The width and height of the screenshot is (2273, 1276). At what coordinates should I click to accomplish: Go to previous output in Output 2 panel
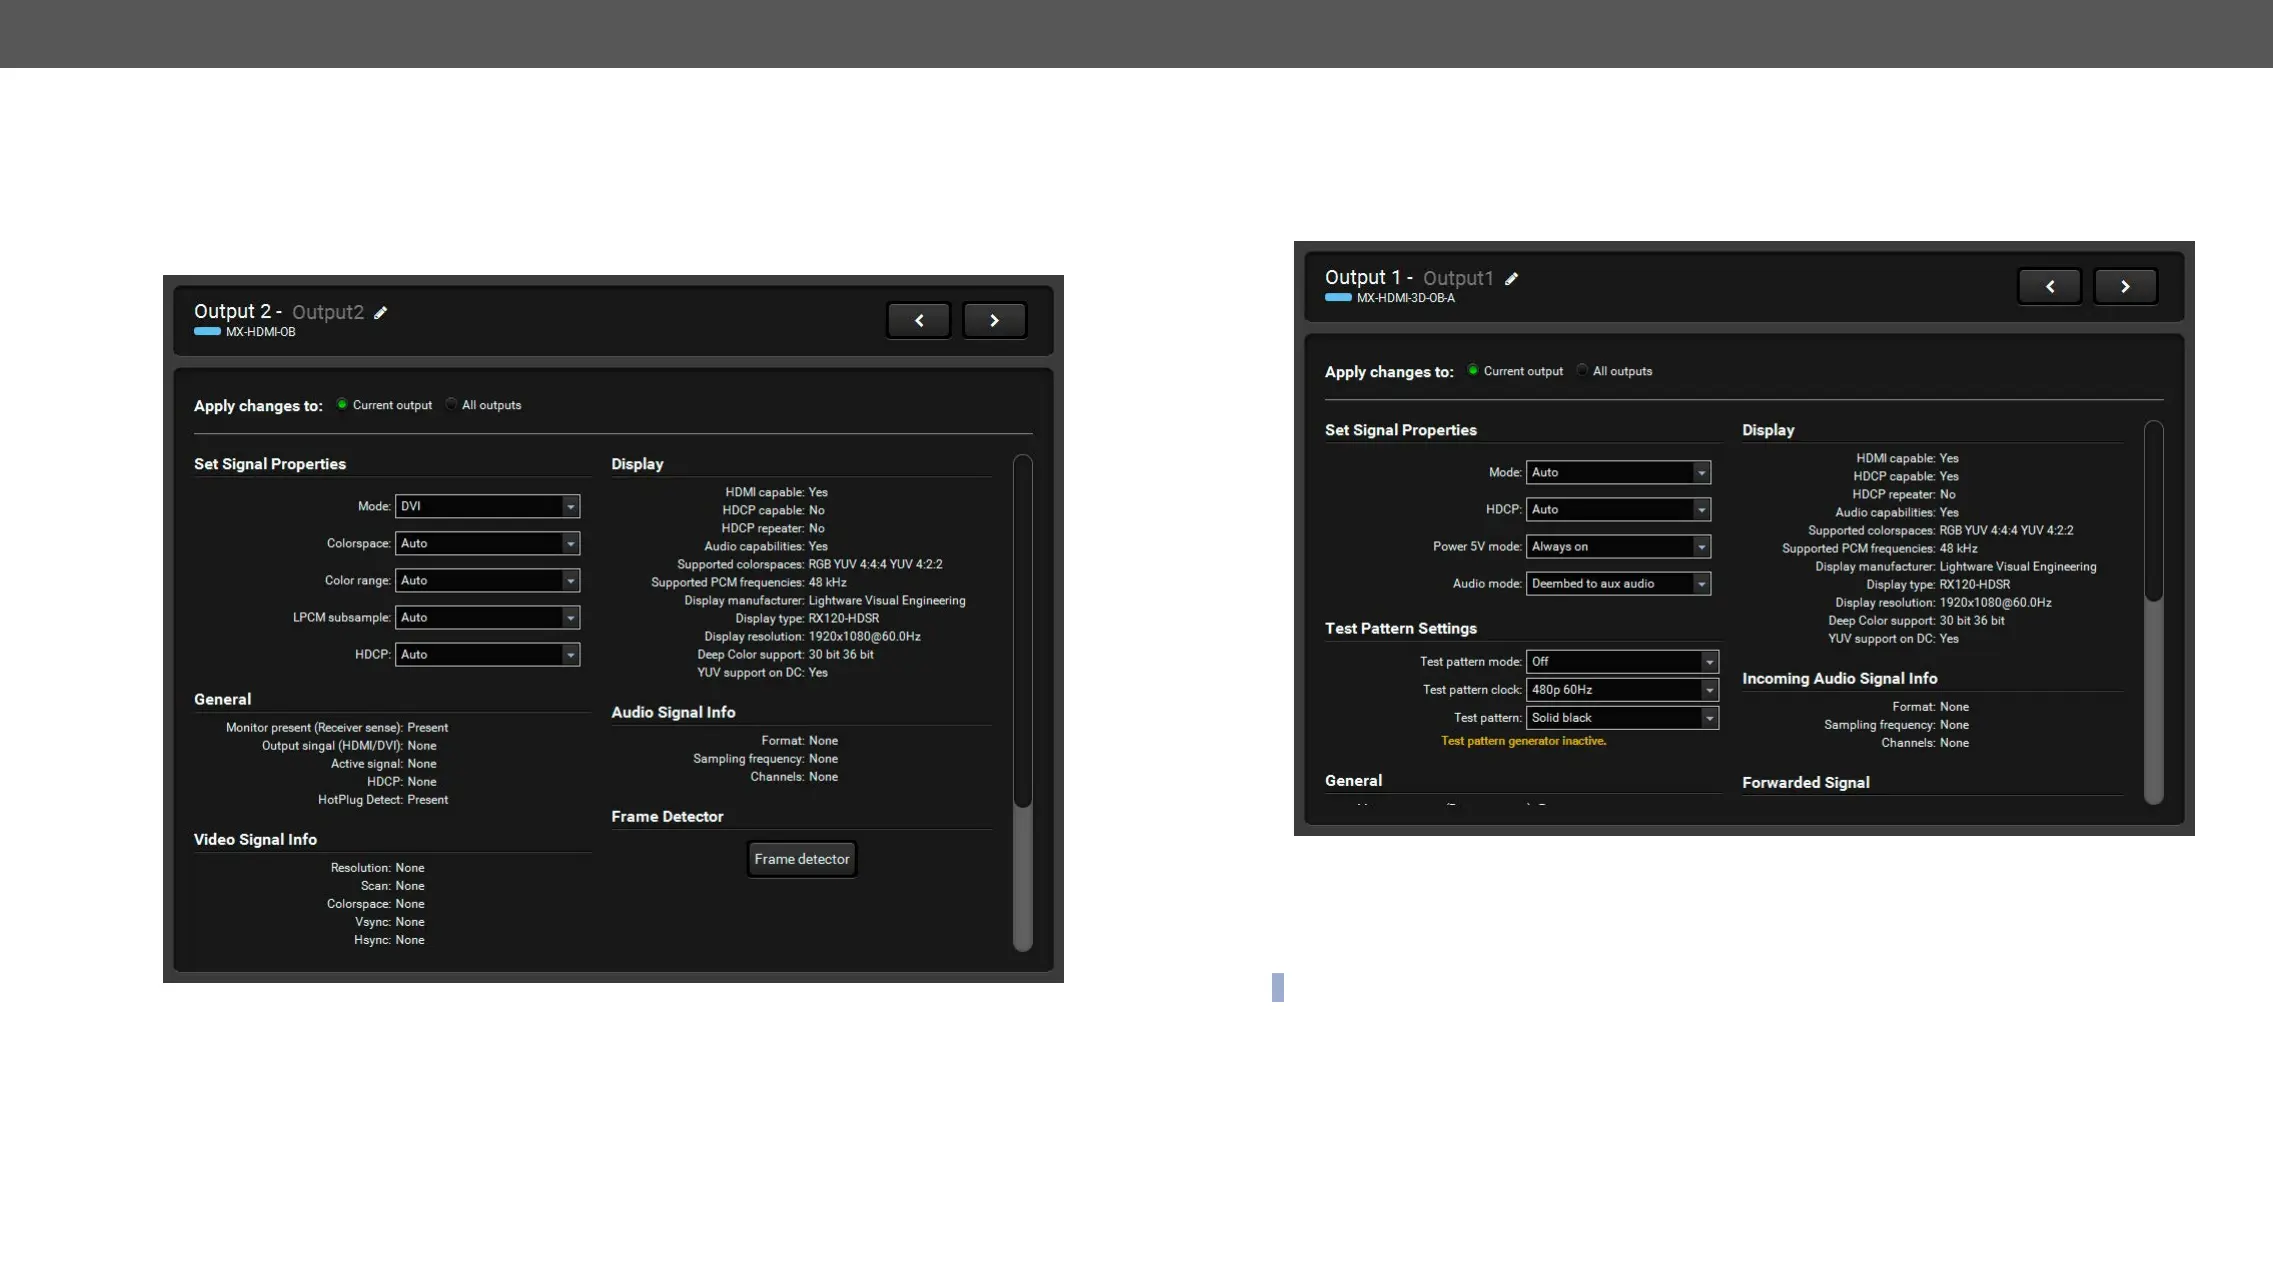(918, 321)
